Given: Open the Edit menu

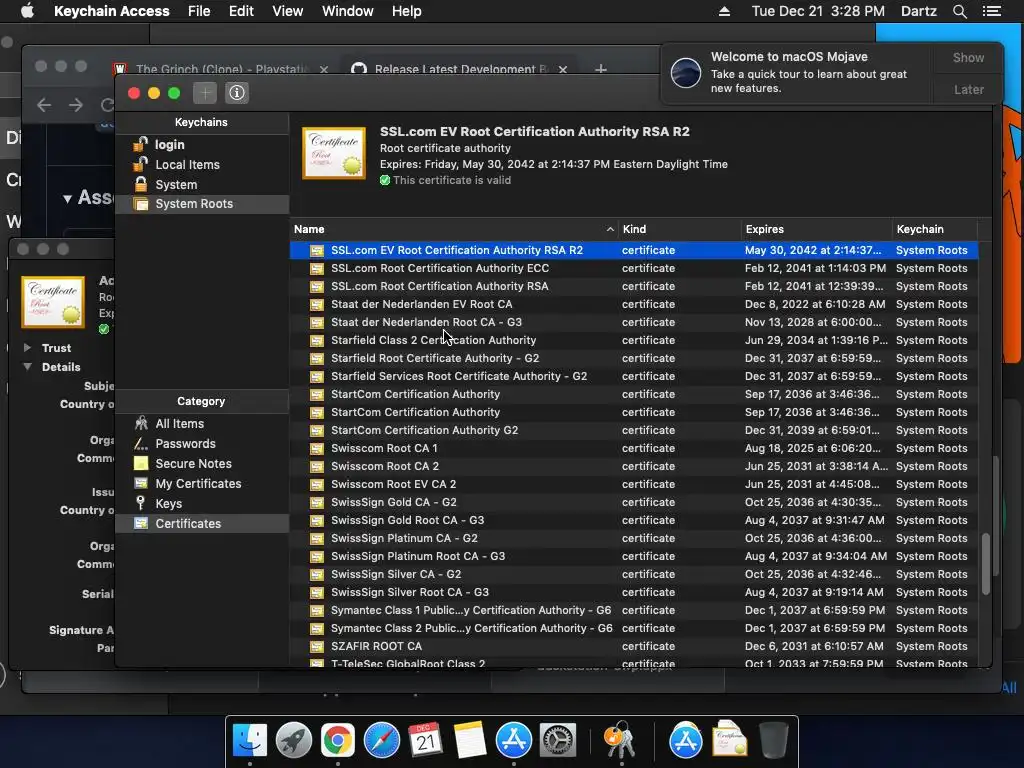Looking at the screenshot, I should click(x=241, y=11).
